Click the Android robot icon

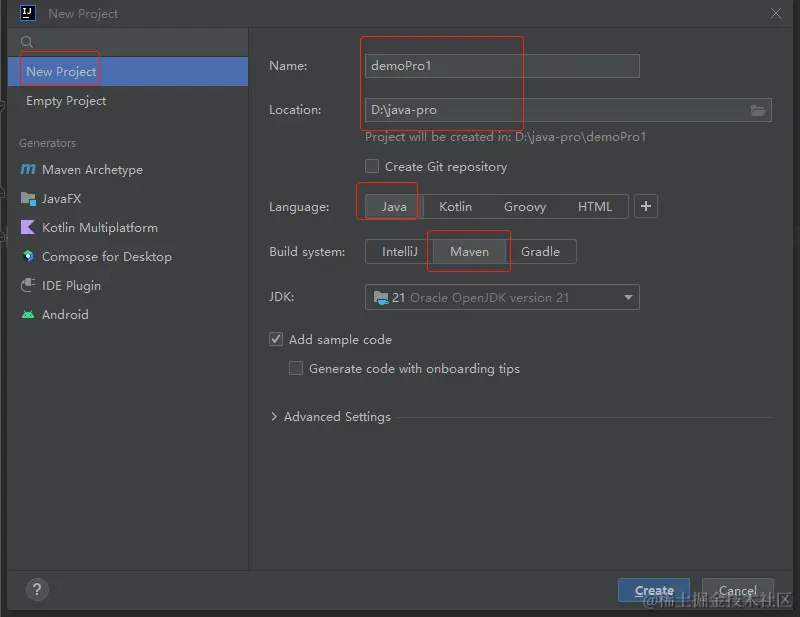[28, 314]
